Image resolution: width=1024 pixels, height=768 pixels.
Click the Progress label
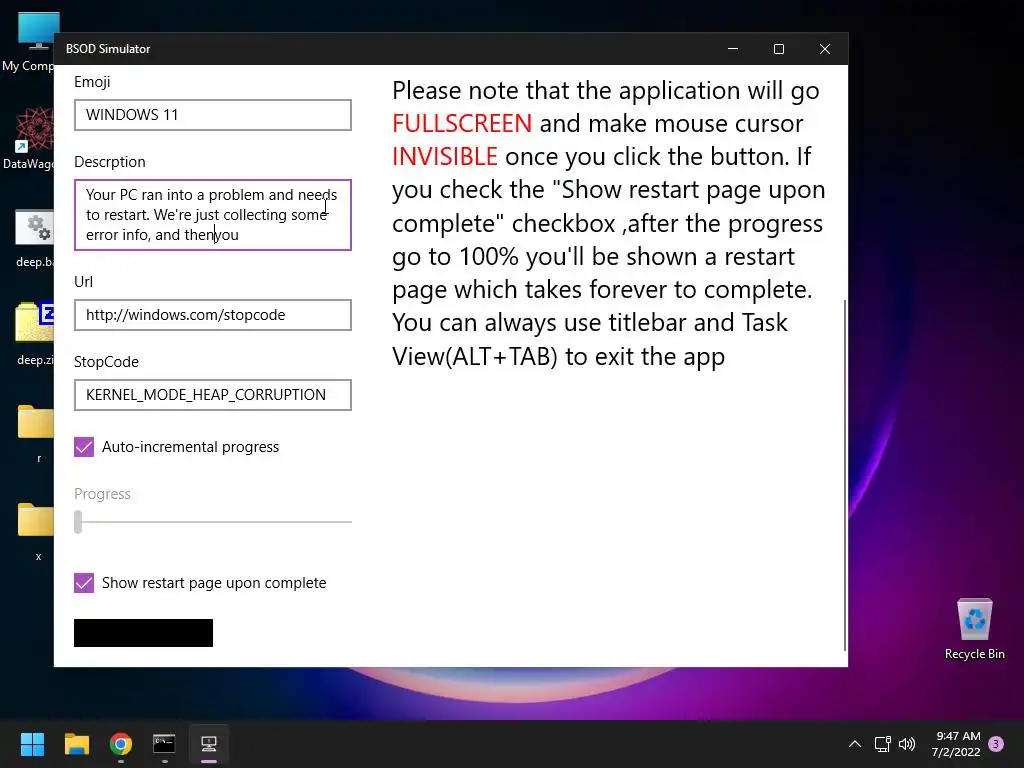click(x=103, y=494)
